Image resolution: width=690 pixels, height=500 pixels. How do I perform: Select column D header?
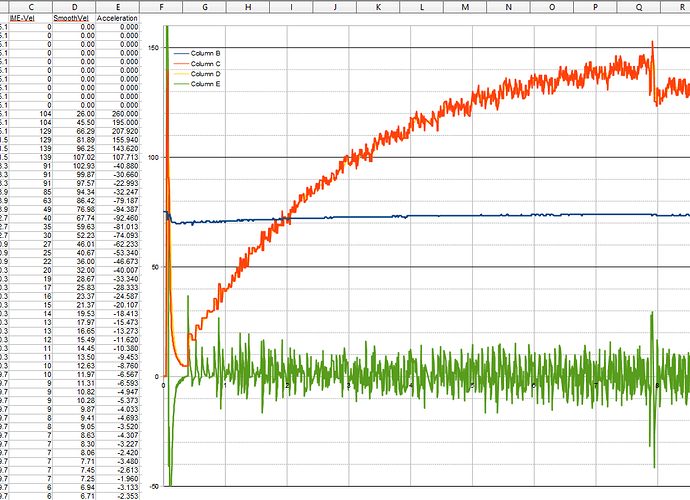(x=74, y=7)
